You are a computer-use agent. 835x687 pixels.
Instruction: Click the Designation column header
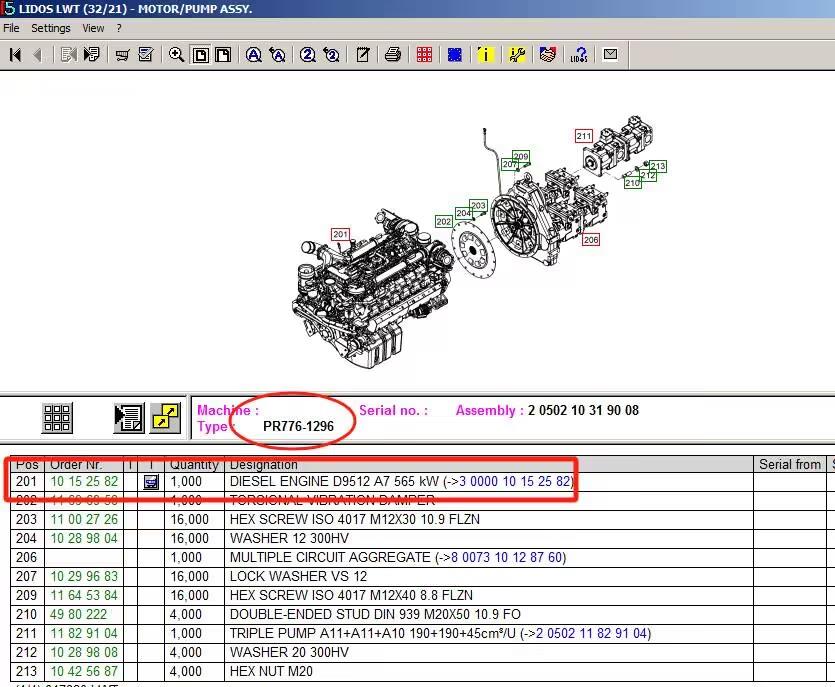click(x=489, y=464)
